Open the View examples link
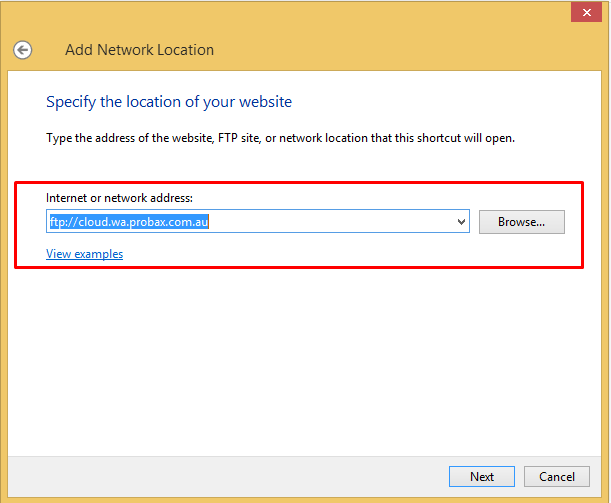This screenshot has height=503, width=611. pyautogui.click(x=85, y=254)
